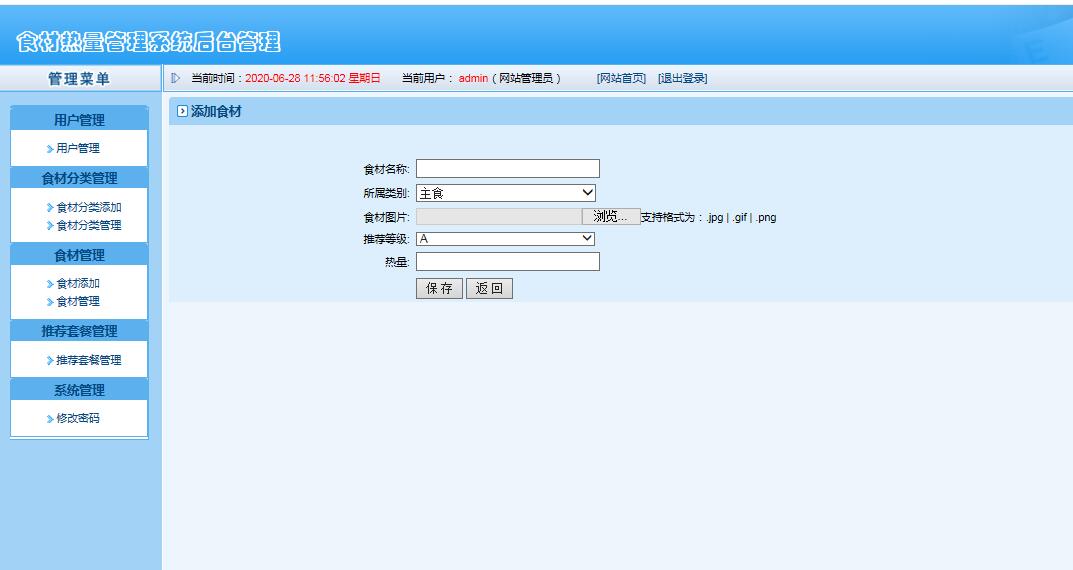
Task: Open the 所属类别 category dropdown
Action: click(x=506, y=193)
